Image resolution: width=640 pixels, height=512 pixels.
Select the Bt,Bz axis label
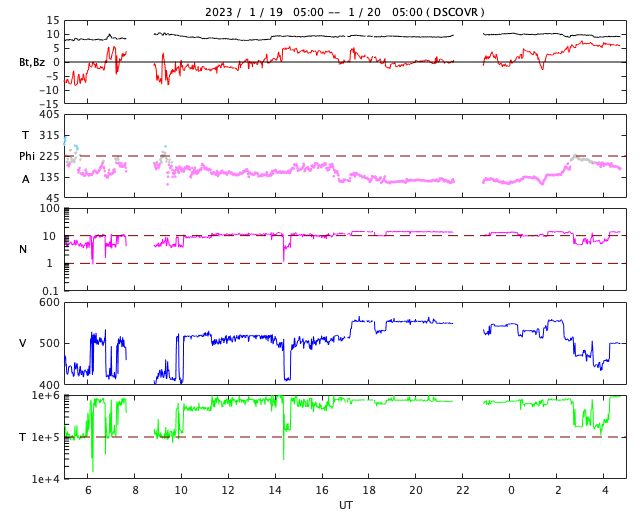click(32, 62)
